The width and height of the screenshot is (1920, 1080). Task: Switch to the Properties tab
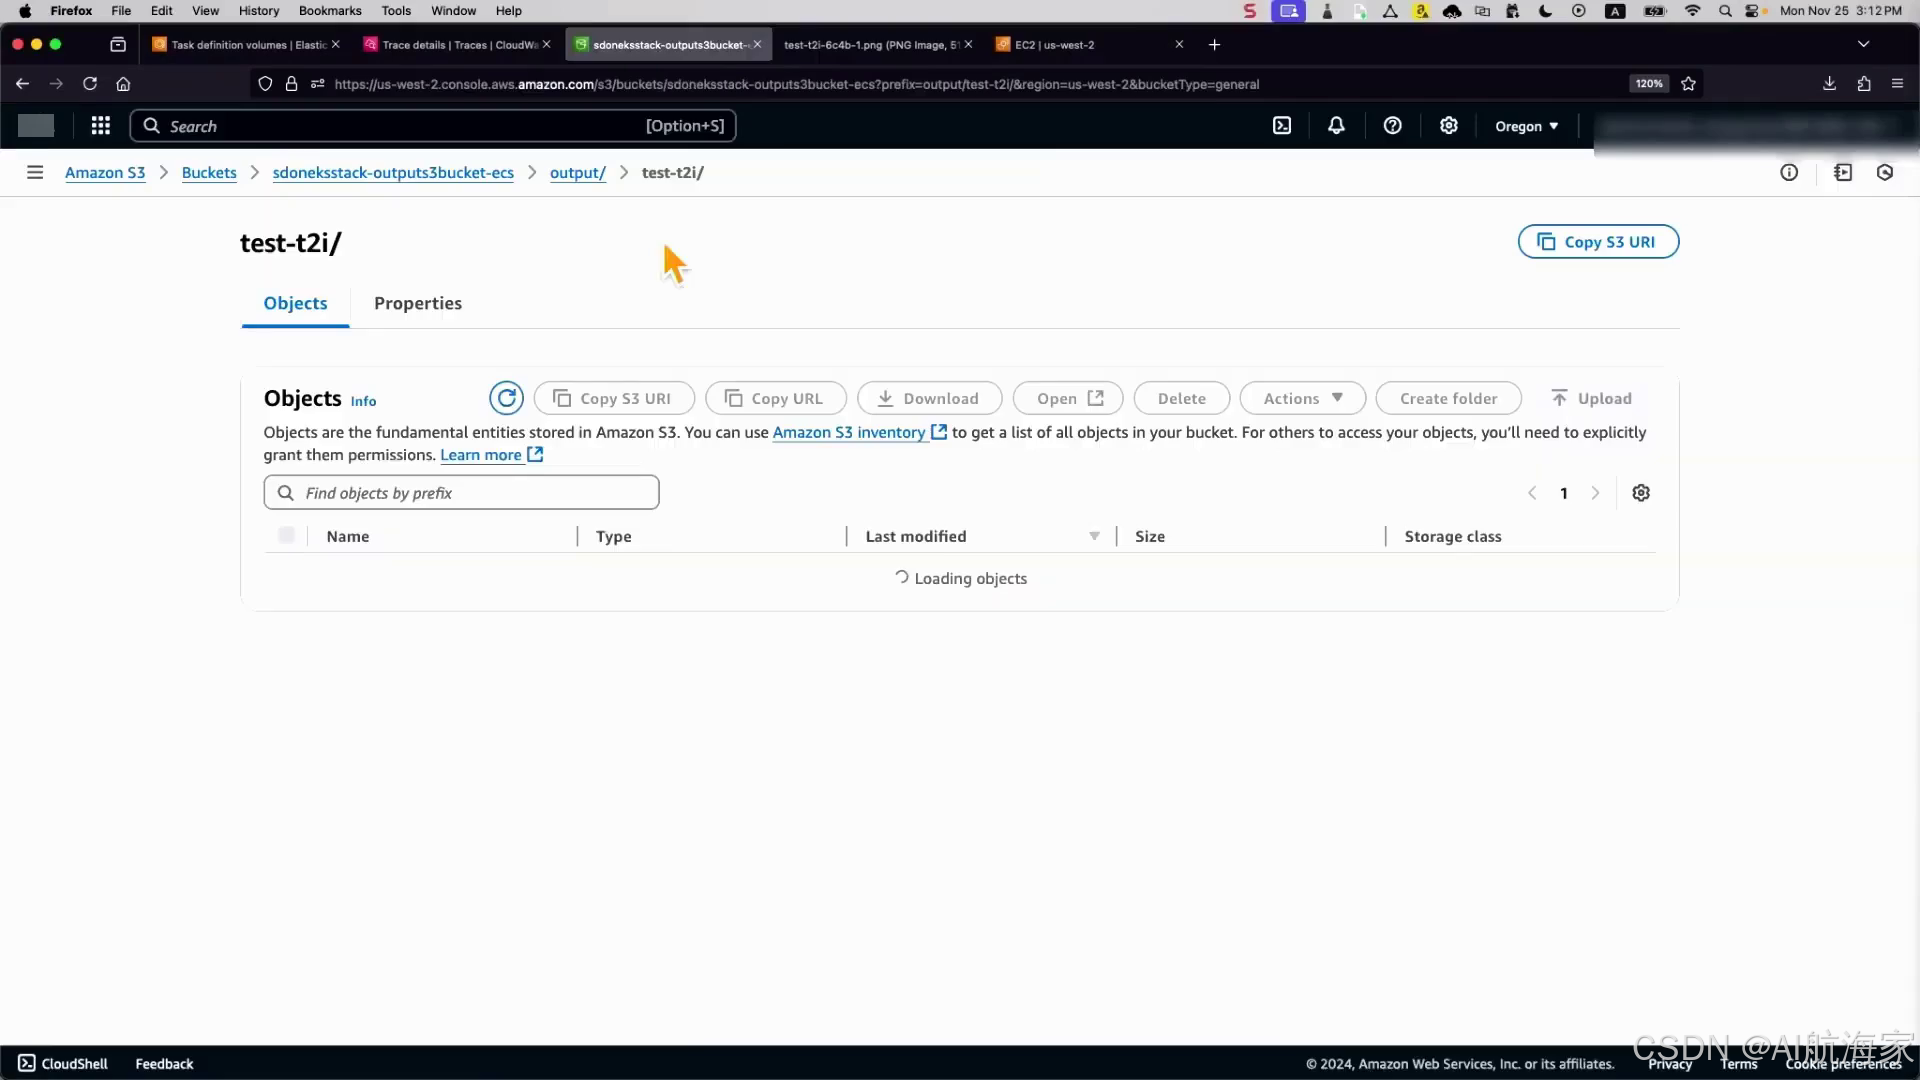click(x=418, y=303)
